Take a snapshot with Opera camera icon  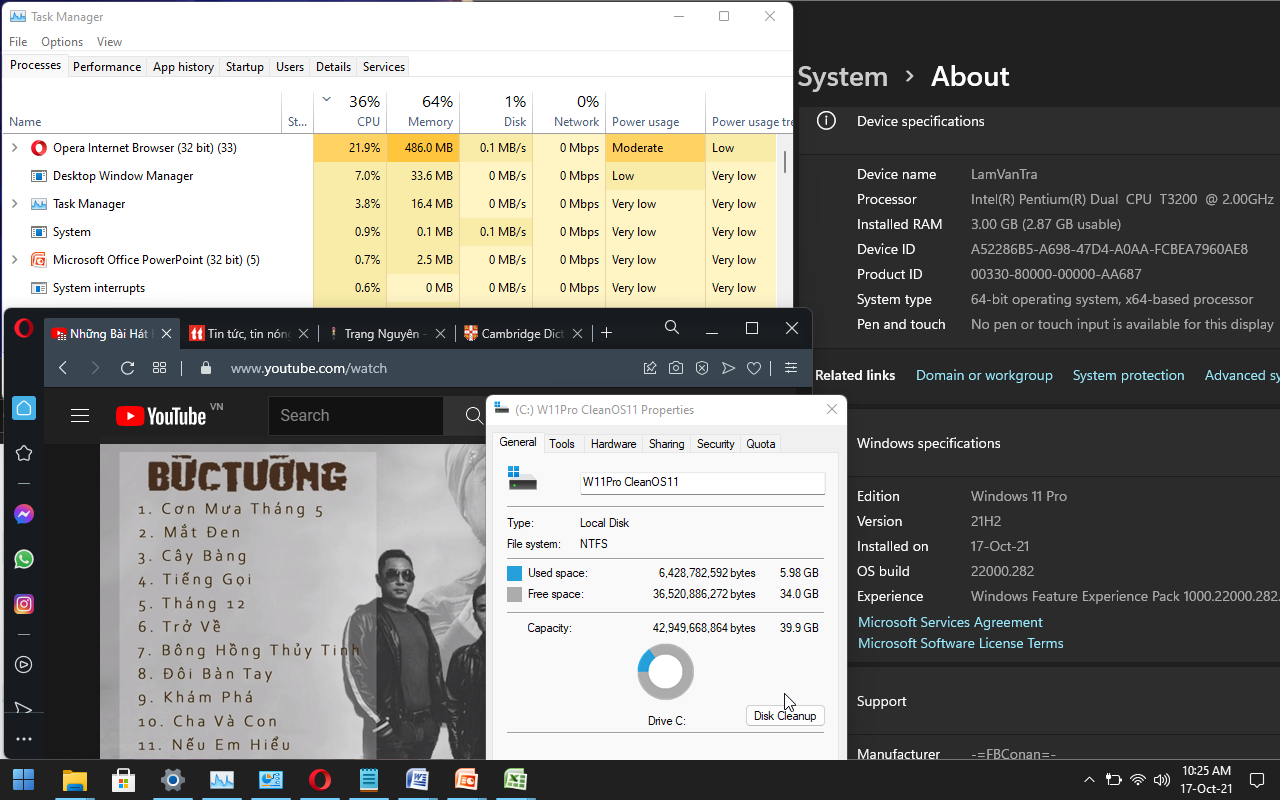coord(676,368)
